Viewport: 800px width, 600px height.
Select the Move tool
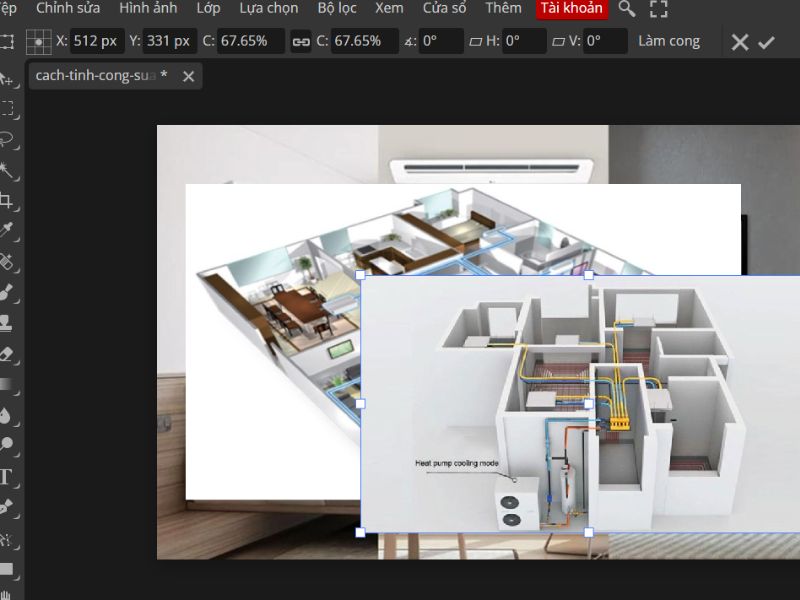point(6,78)
